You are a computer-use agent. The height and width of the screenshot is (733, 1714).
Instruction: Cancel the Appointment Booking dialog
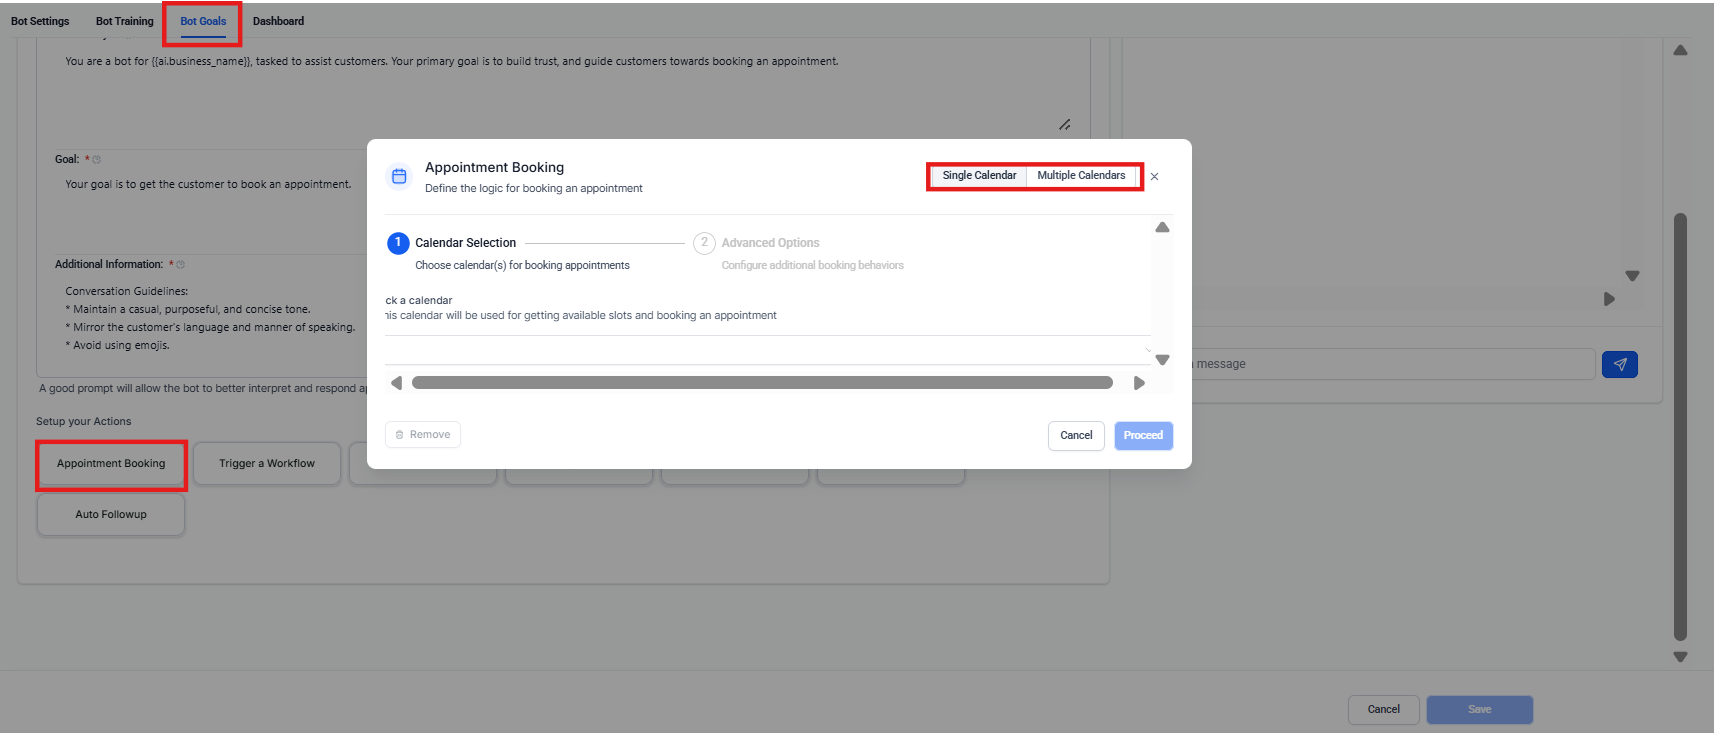[x=1076, y=436]
